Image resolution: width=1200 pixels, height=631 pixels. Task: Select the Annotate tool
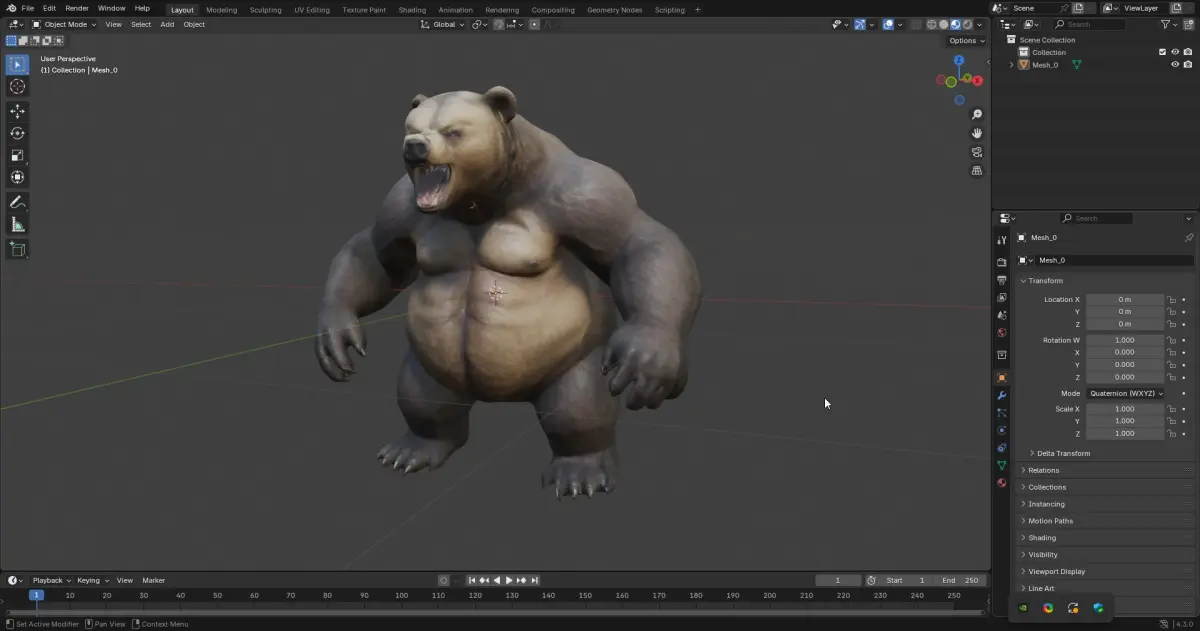(x=17, y=202)
